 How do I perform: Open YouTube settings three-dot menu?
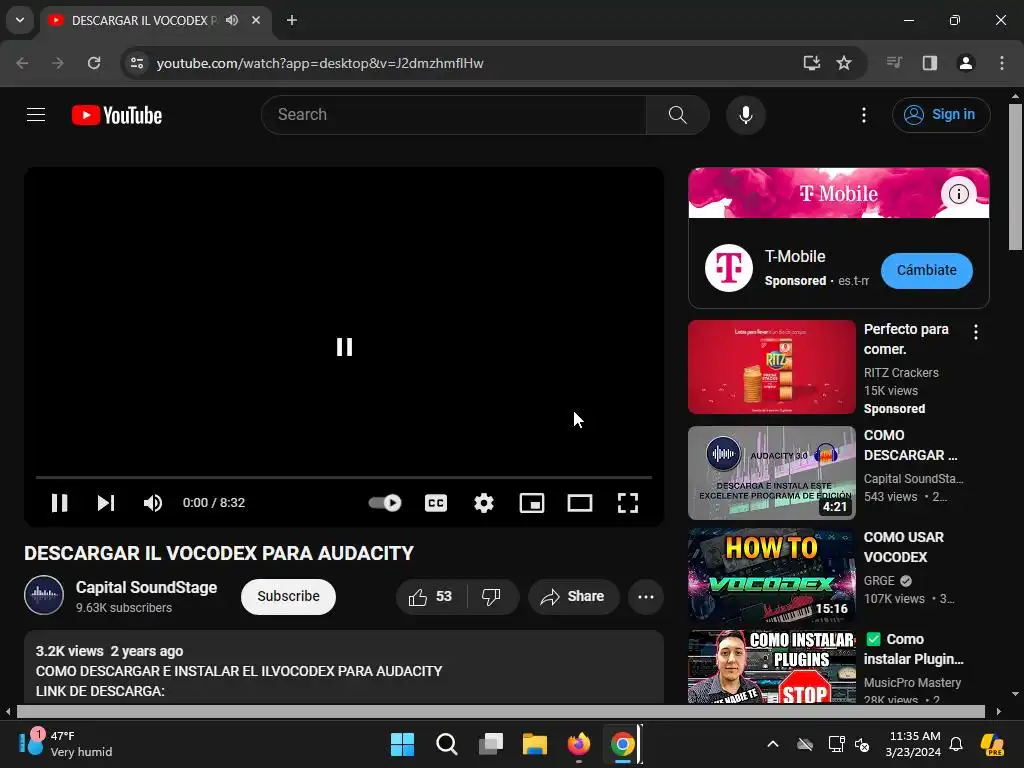click(863, 115)
